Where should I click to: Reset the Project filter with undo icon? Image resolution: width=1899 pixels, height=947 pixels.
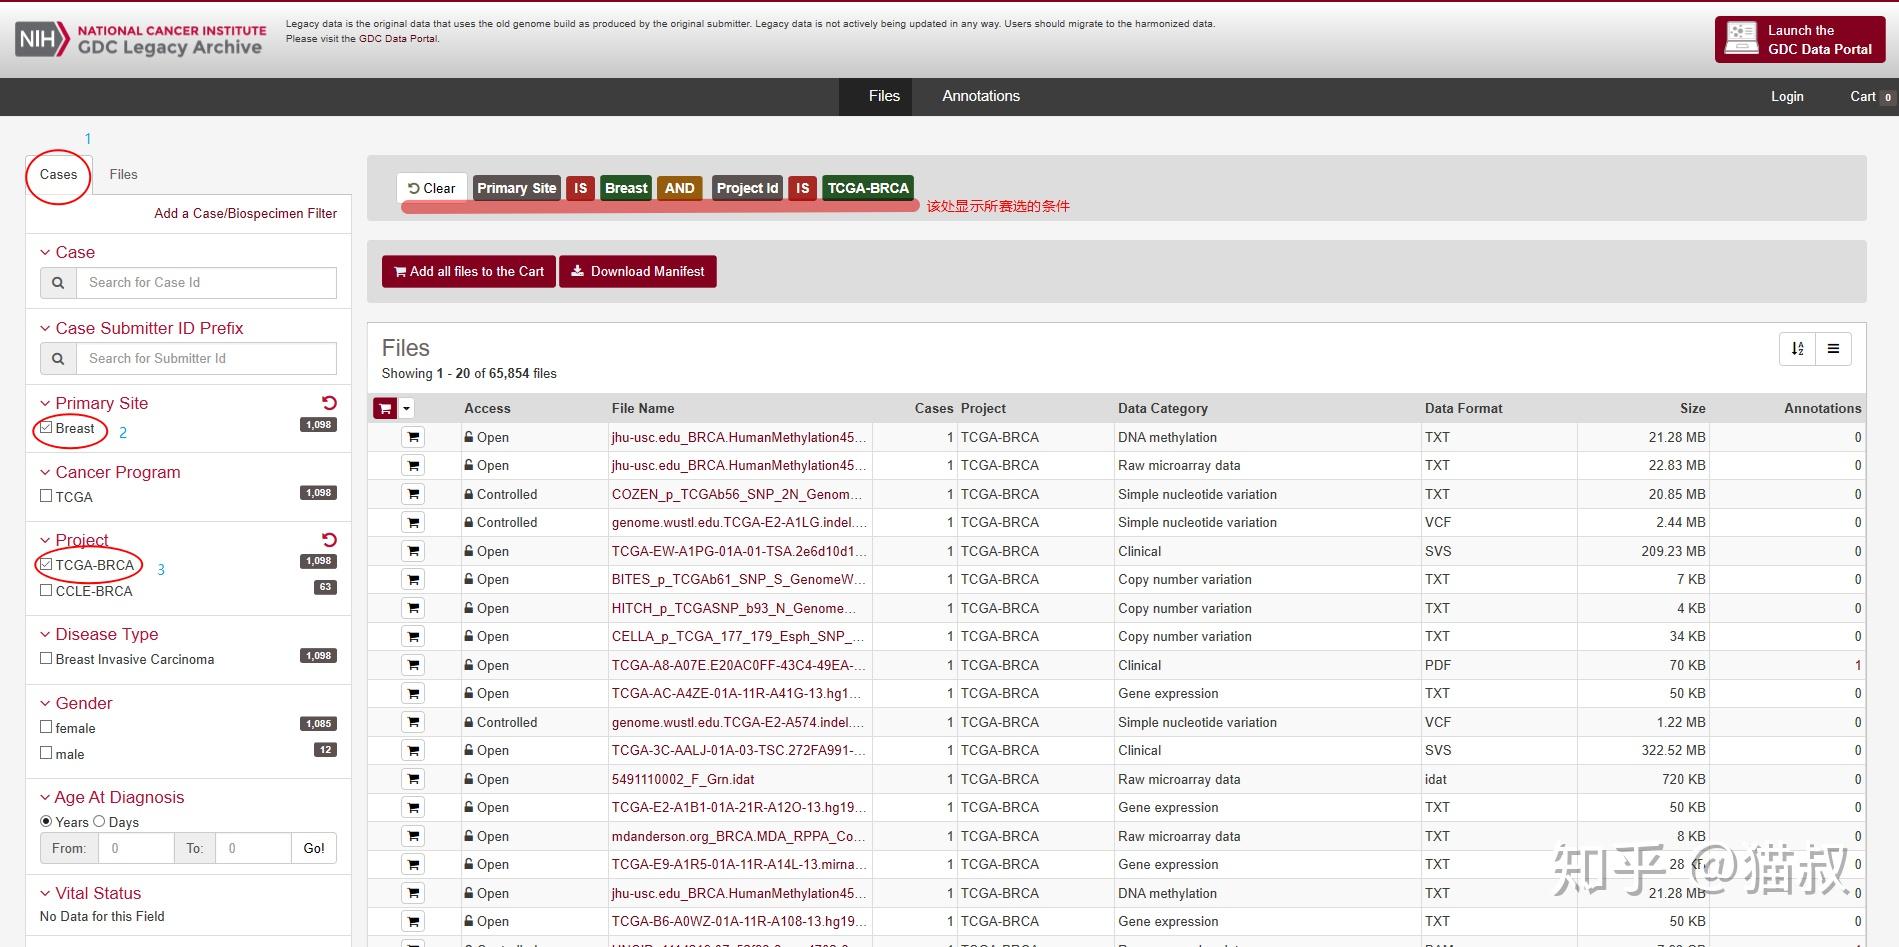coord(329,540)
